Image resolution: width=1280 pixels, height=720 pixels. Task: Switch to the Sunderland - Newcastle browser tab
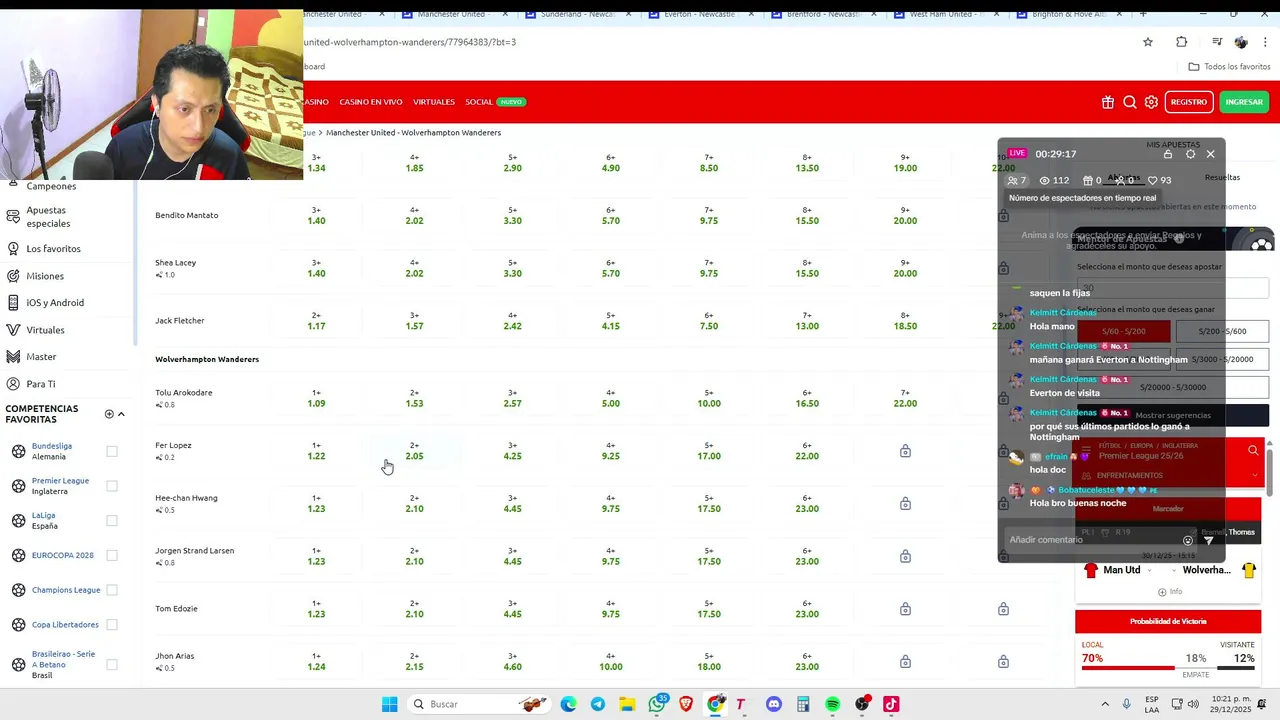(x=578, y=14)
